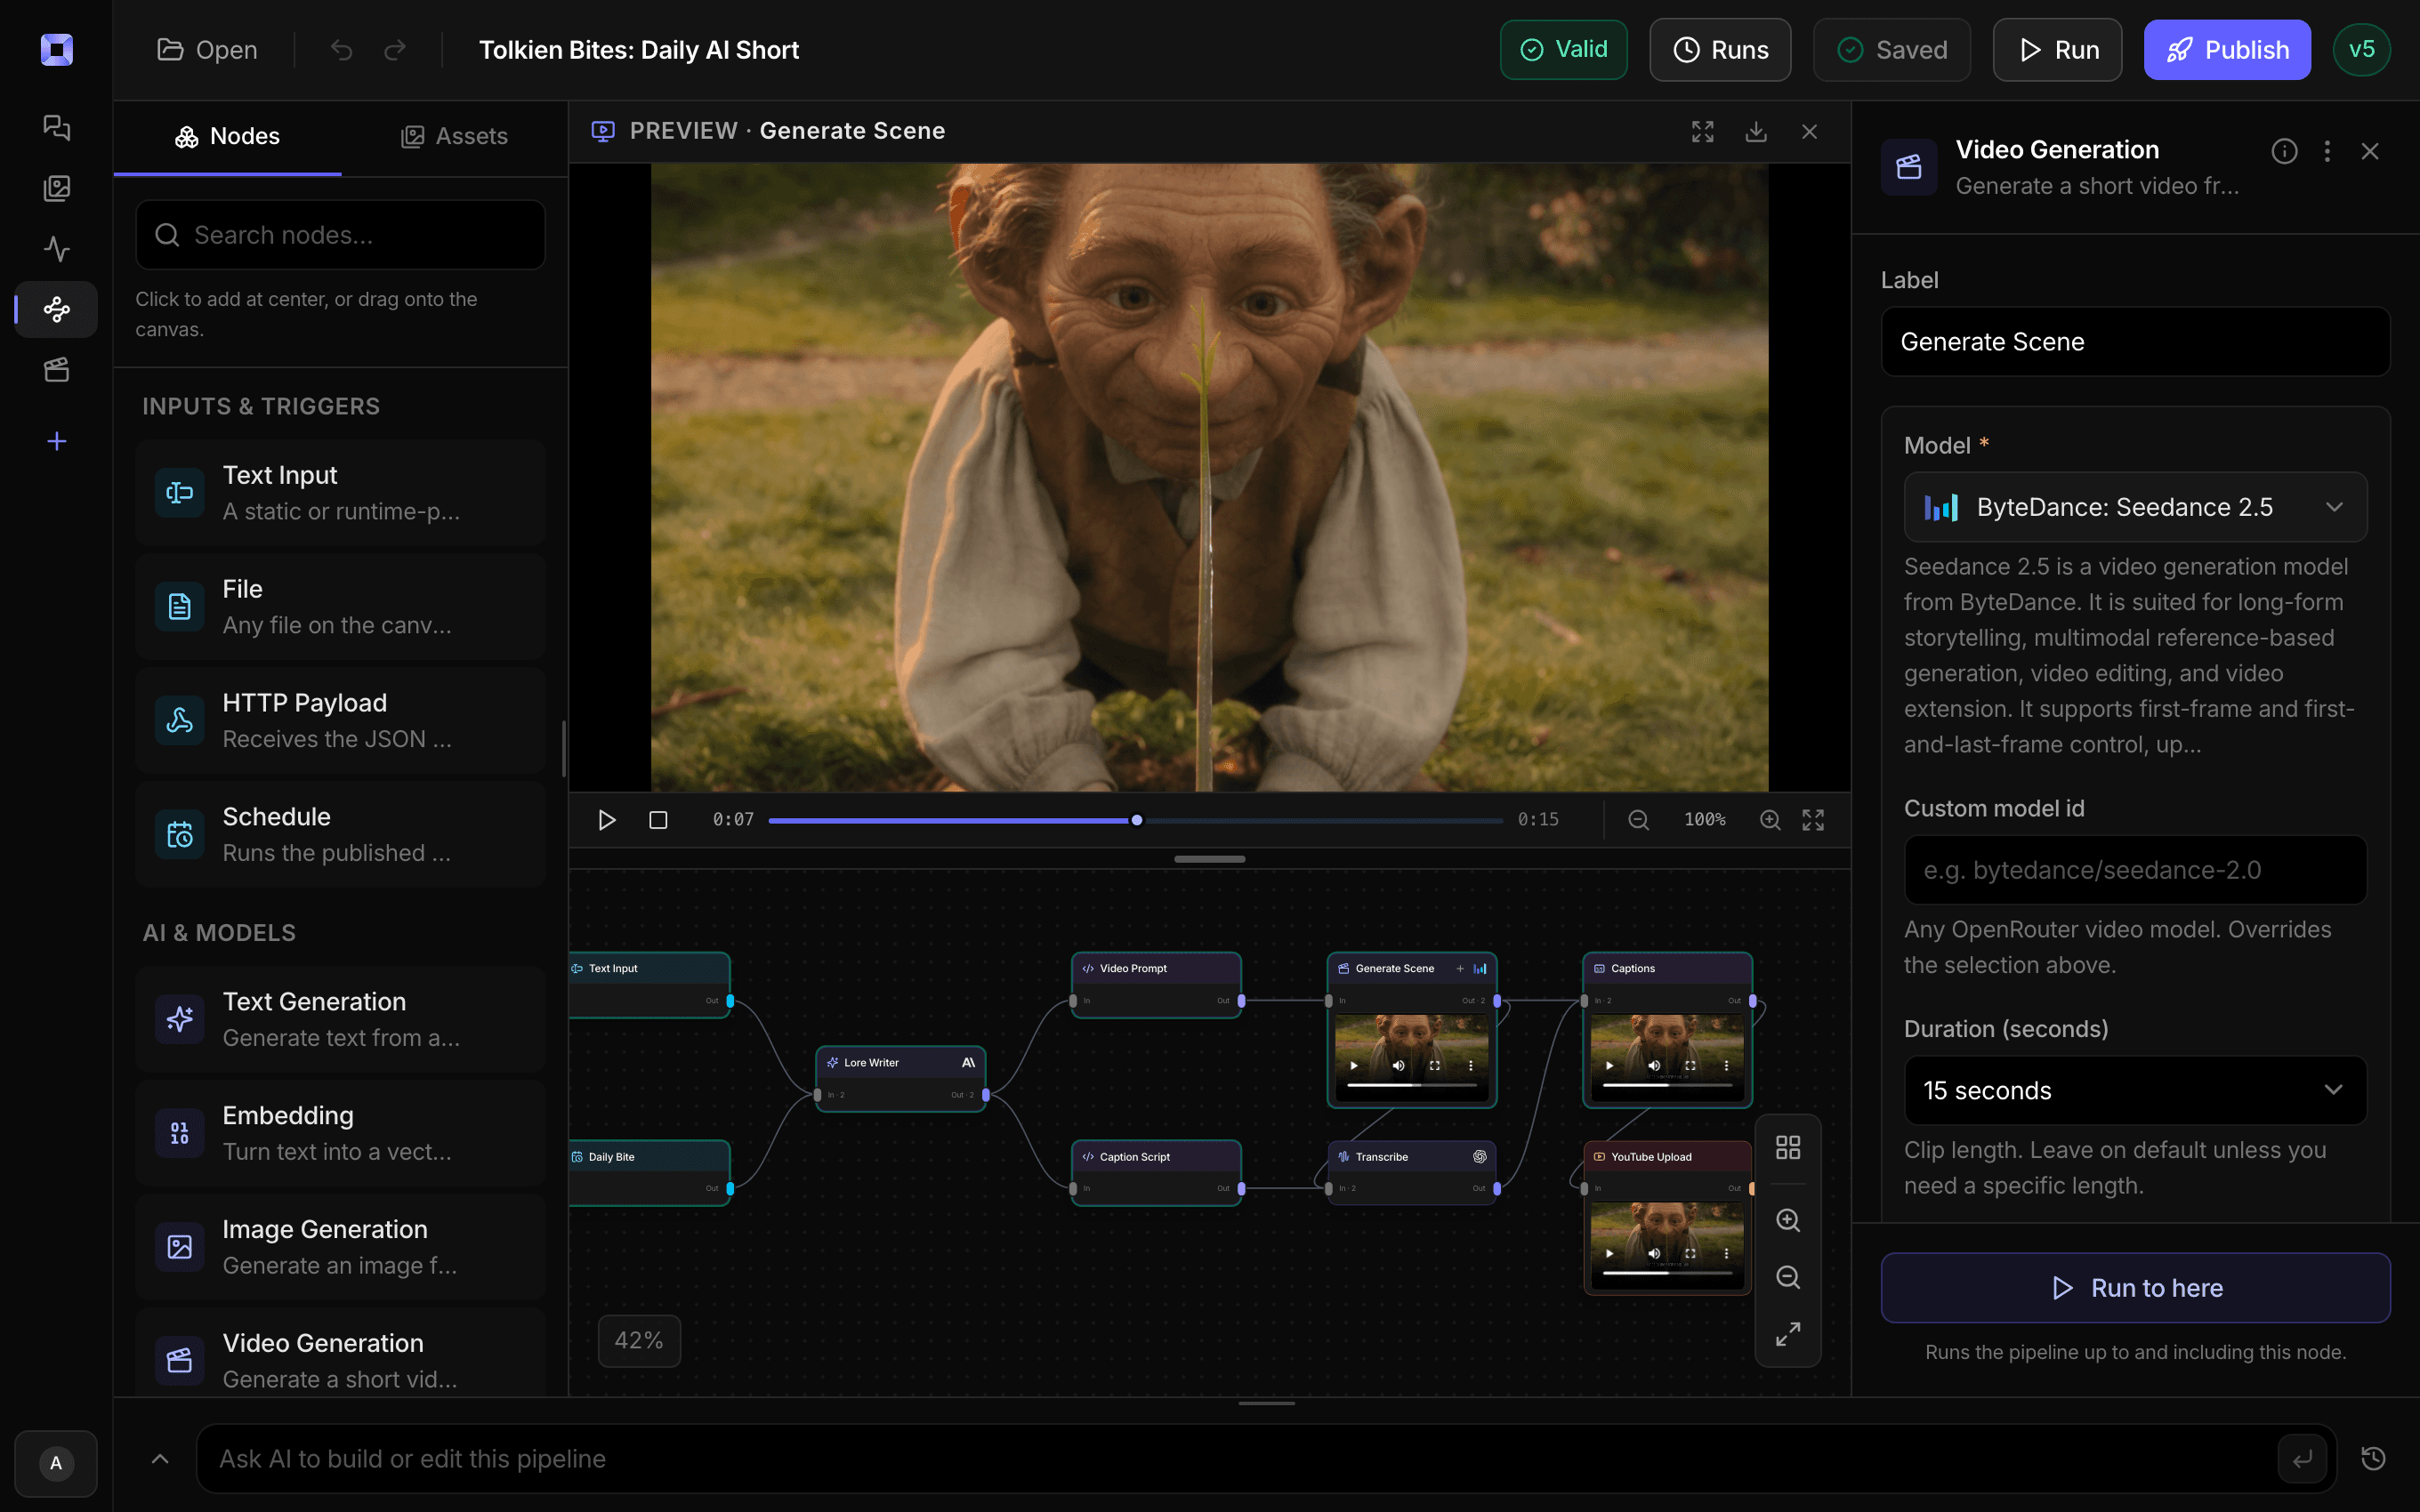Publish the pipeline
This screenshot has width=2420, height=1512.
point(2227,50)
